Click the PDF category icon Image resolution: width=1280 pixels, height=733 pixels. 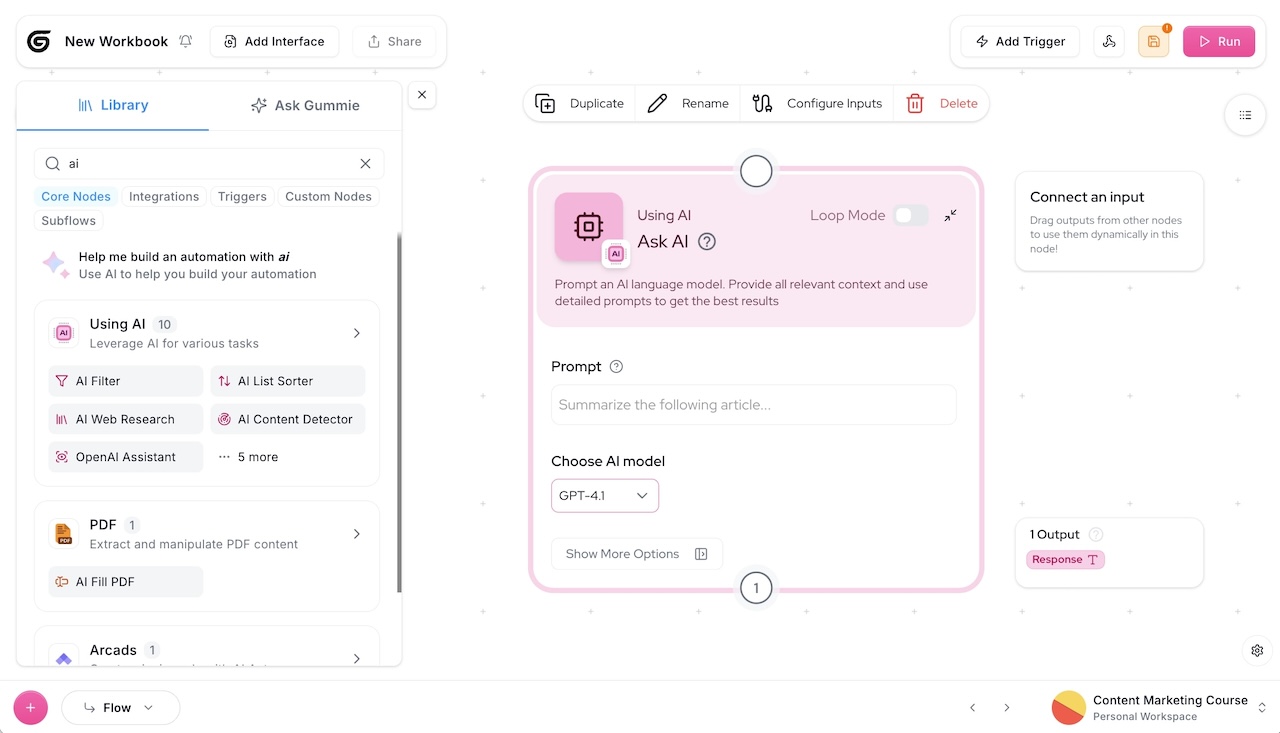(64, 534)
